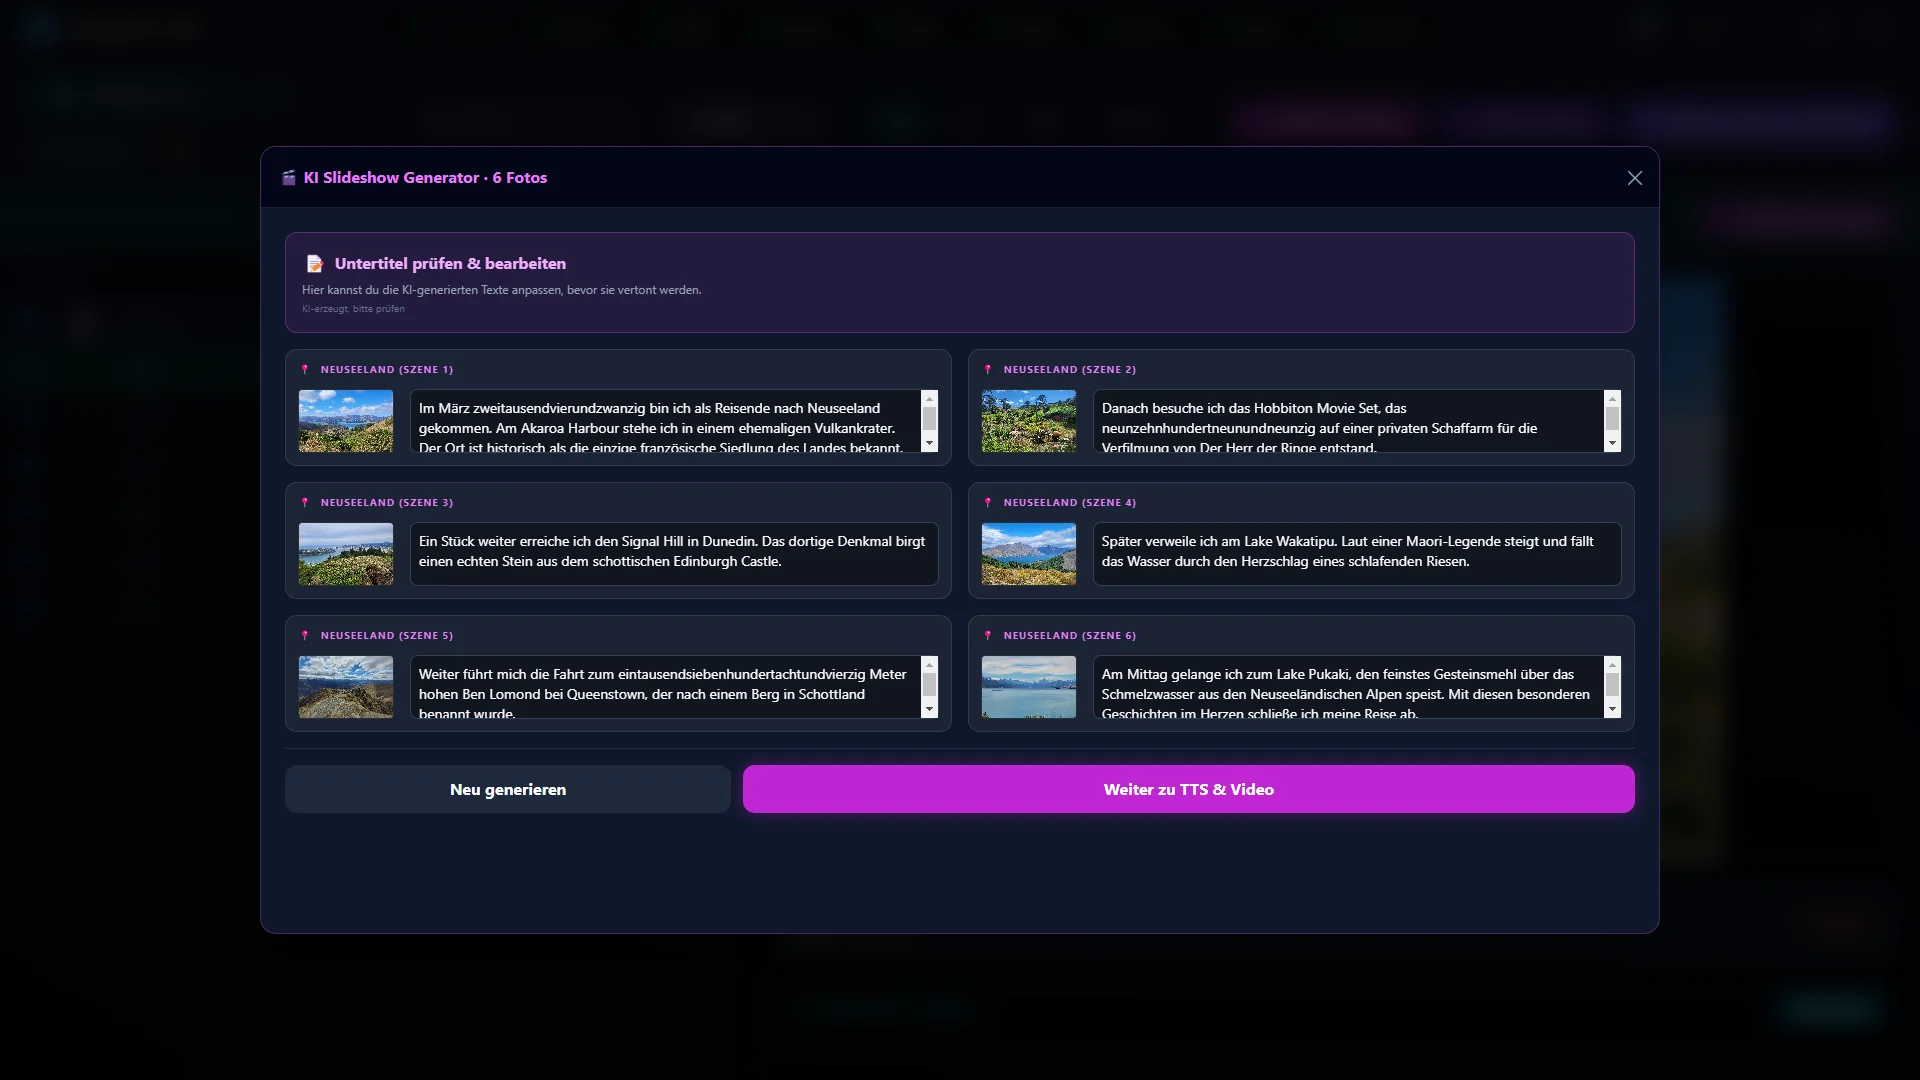Click the pin icon for Szene 1
The width and height of the screenshot is (1920, 1080).
305,370
